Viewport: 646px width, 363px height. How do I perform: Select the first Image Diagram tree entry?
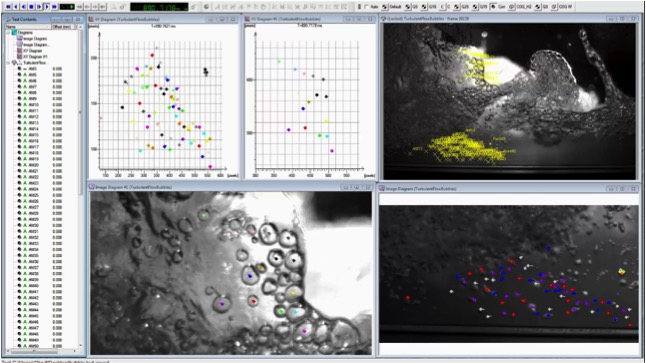click(x=35, y=39)
